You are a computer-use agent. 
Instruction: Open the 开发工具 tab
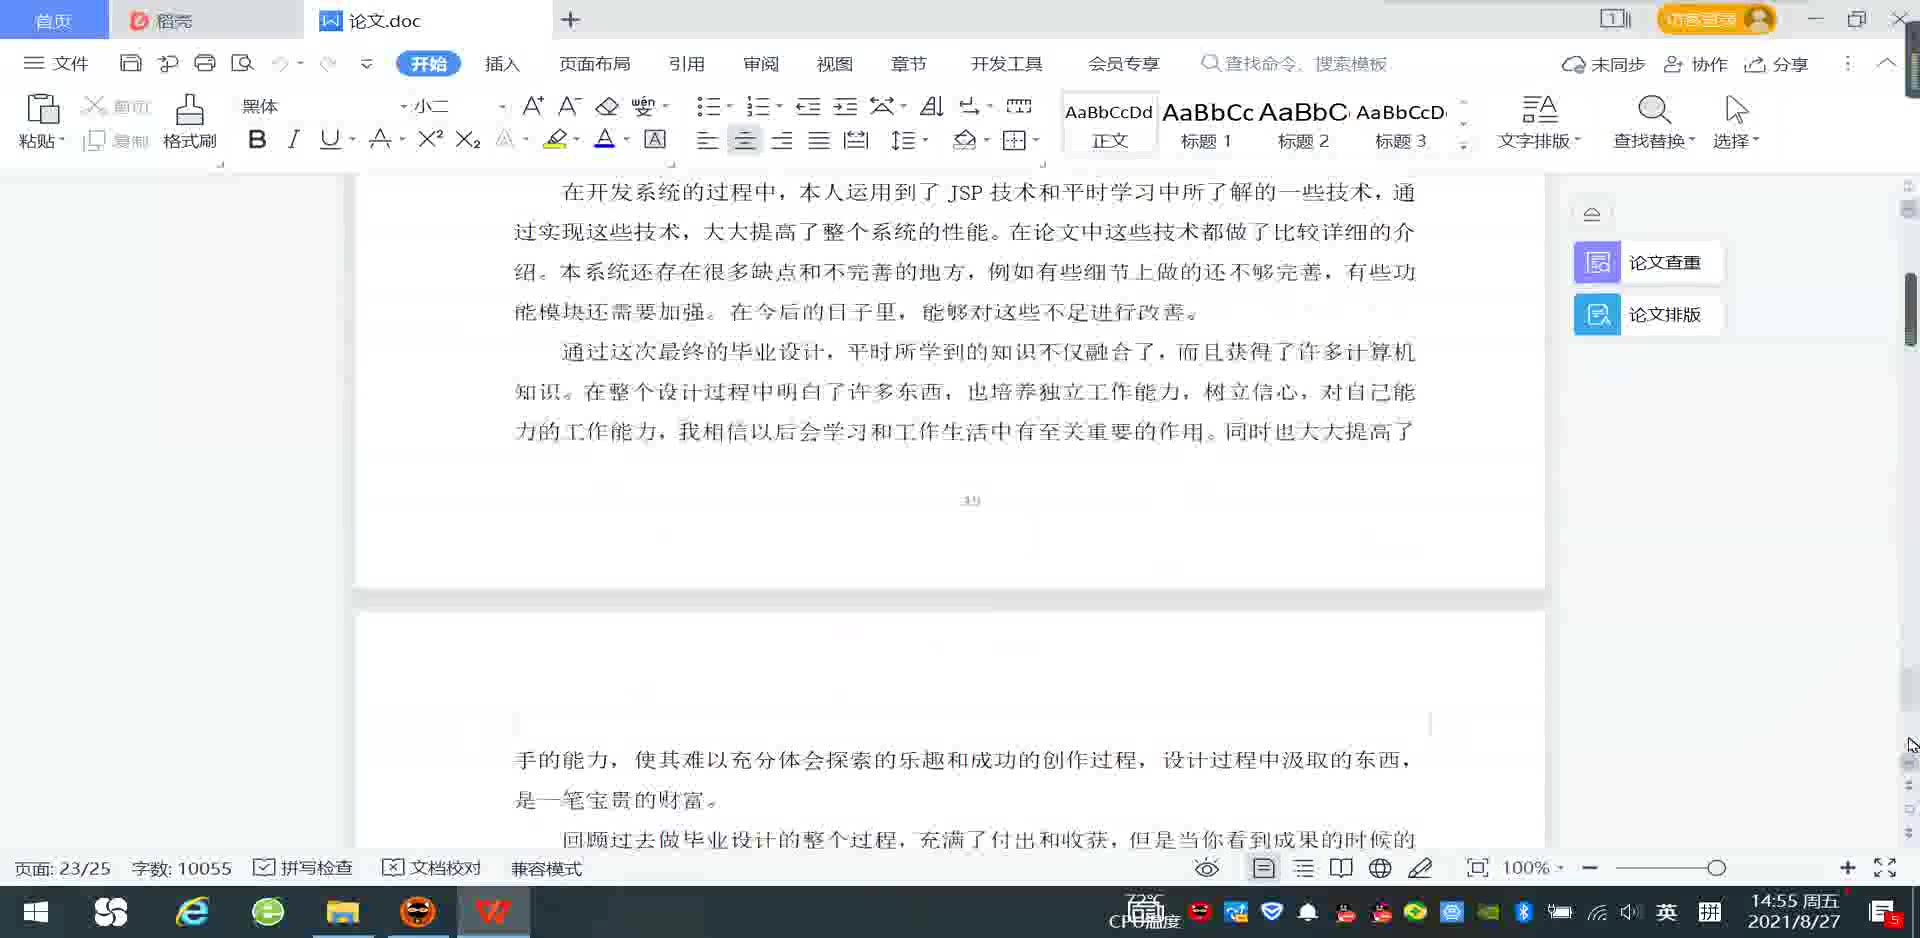tap(1006, 63)
